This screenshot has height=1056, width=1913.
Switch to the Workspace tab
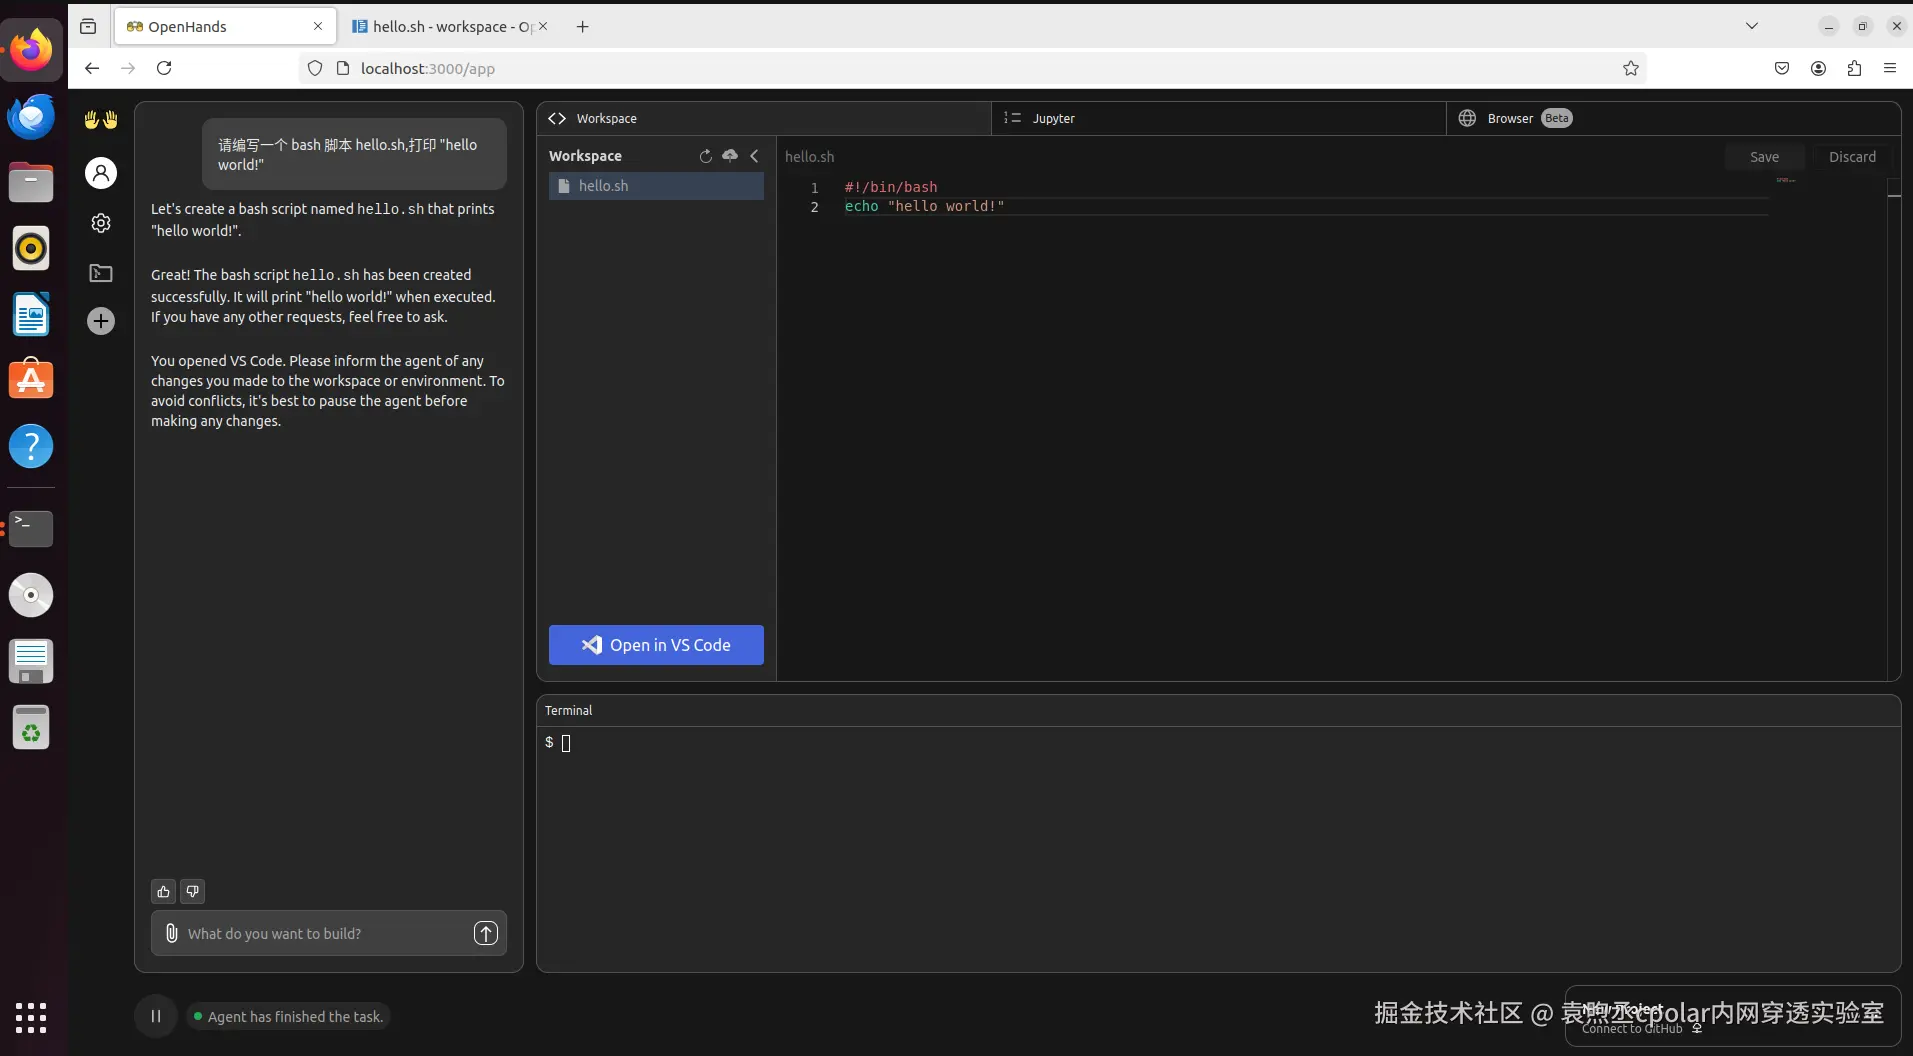pyautogui.click(x=764, y=118)
